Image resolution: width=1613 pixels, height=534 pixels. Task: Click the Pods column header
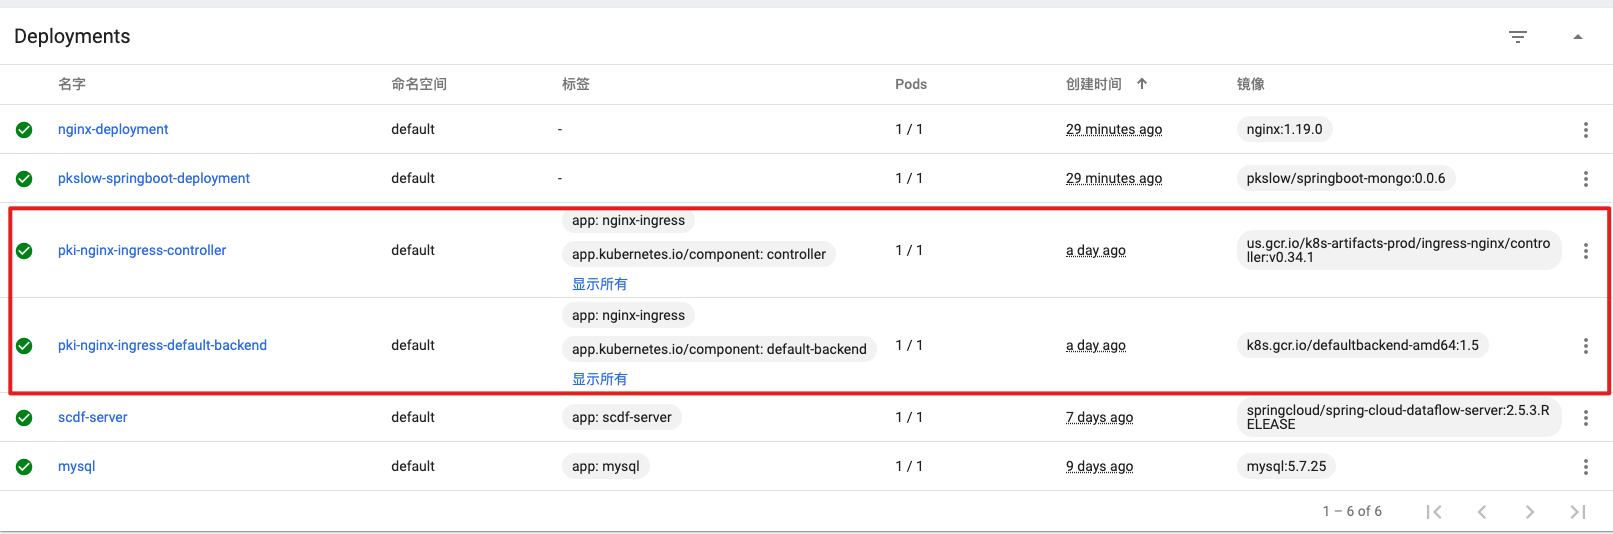[910, 84]
